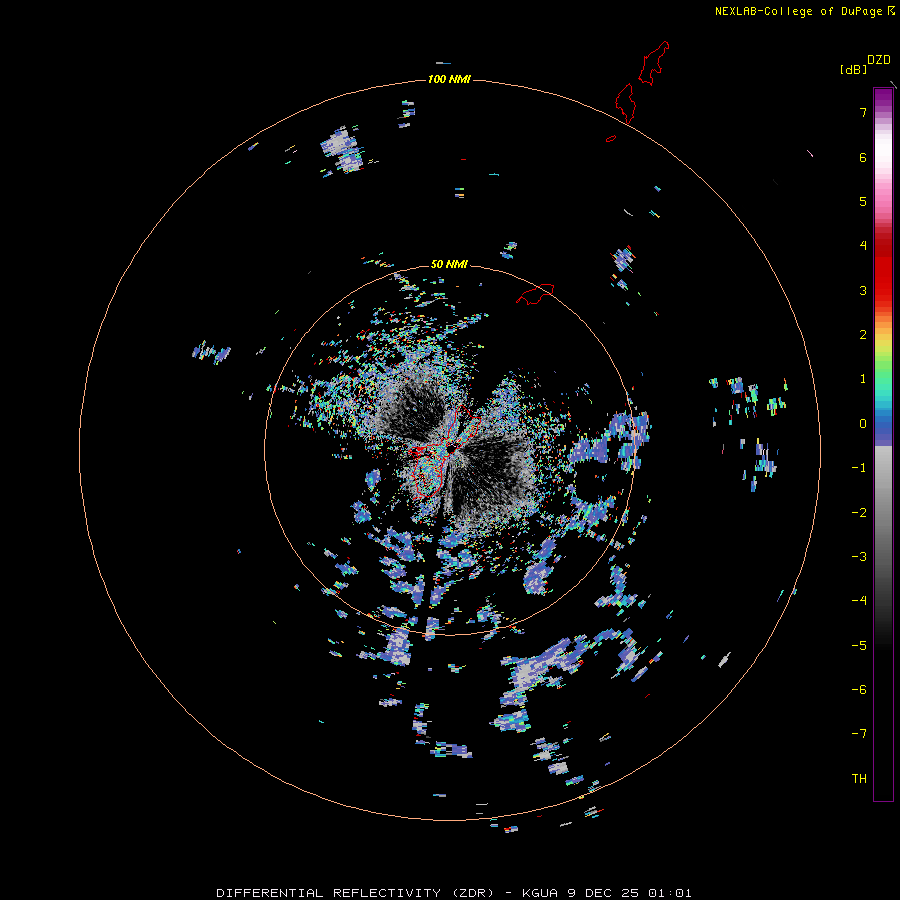Click the 1 value on the dB scale
This screenshot has height=900, width=900.
(x=863, y=379)
